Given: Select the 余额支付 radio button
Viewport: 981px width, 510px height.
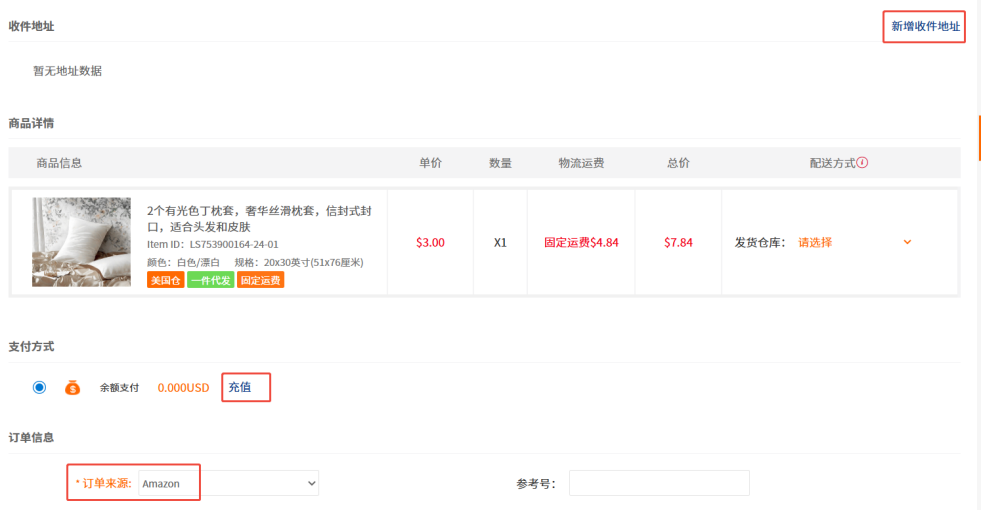Looking at the screenshot, I should coord(39,387).
